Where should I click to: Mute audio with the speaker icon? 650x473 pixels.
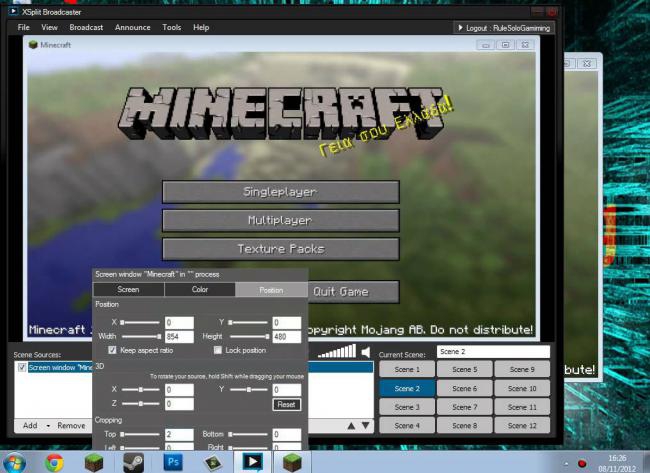[x=365, y=352]
